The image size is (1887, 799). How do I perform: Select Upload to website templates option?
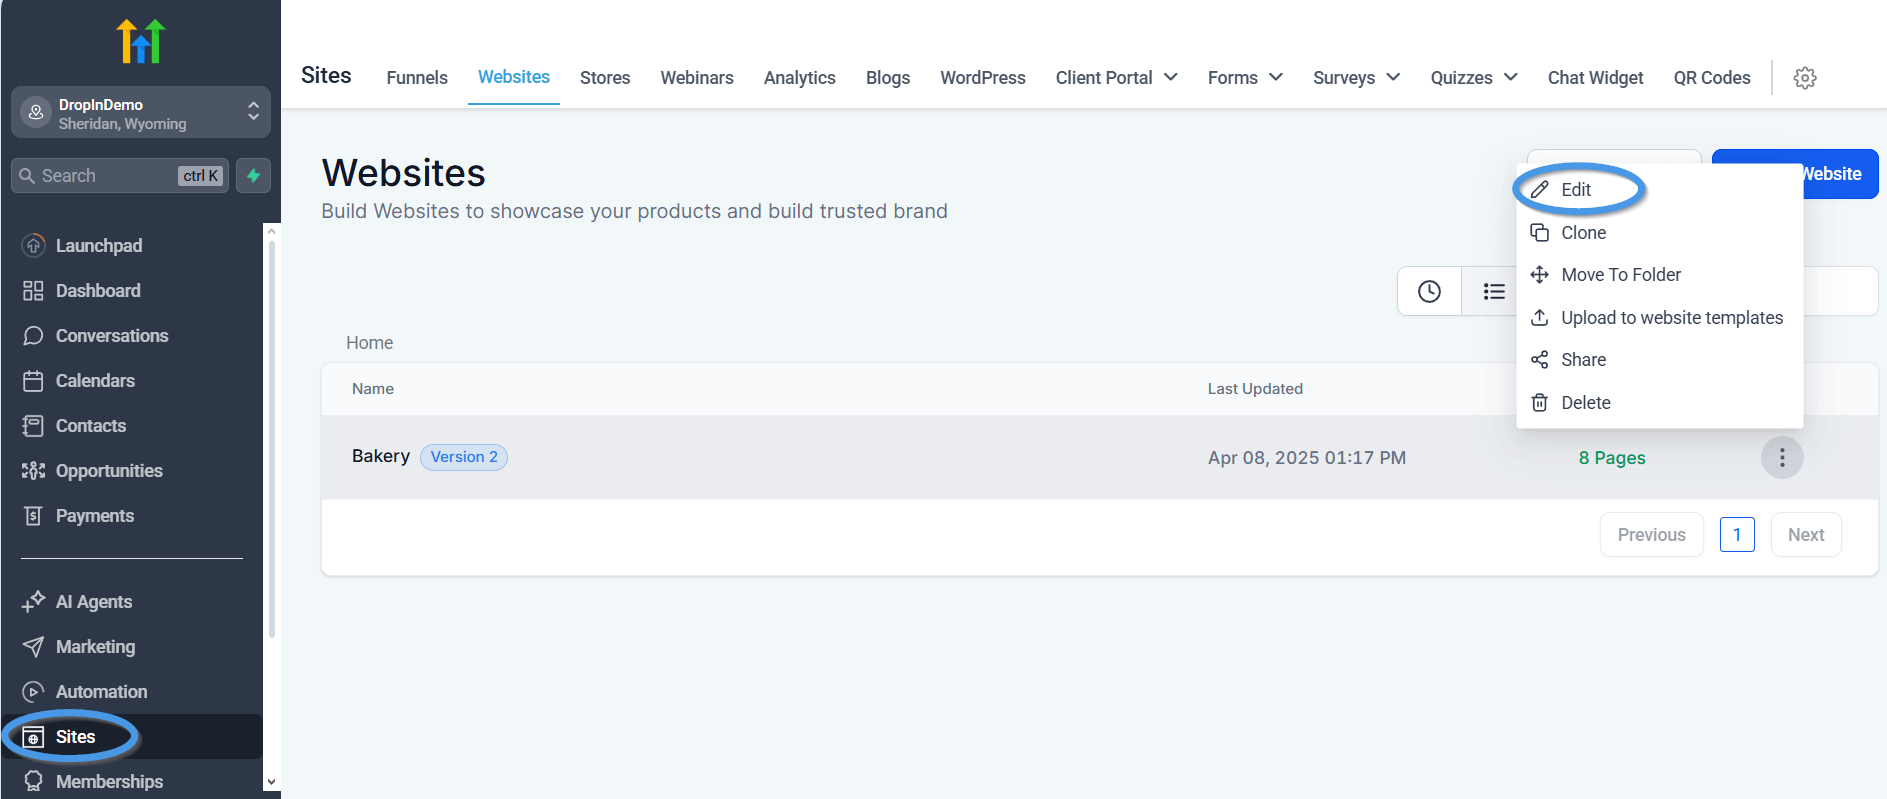pos(1659,318)
